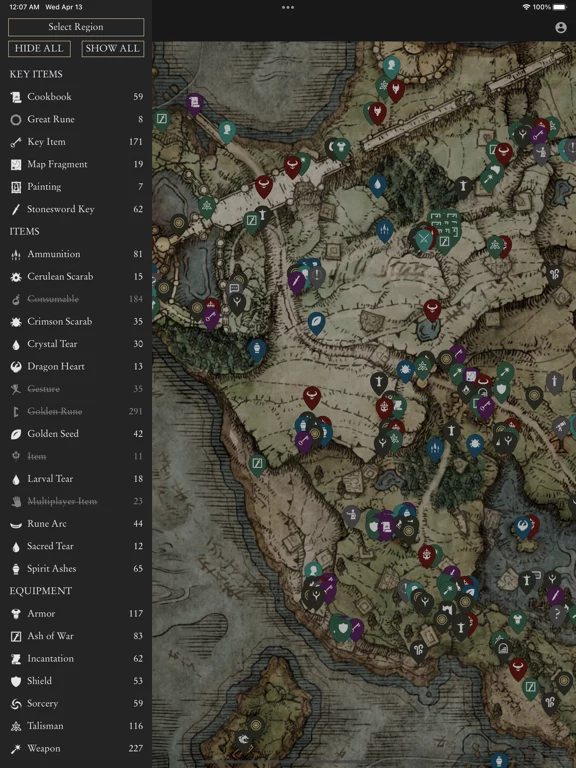Open the blue golden seed leaf marker
576x768 pixels.
317,322
